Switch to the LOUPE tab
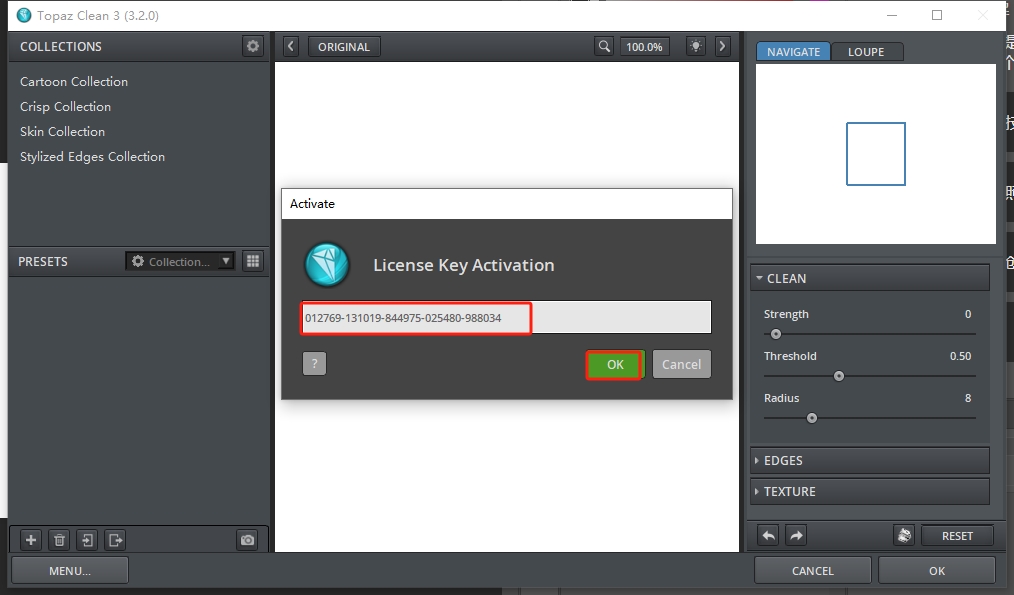1014x595 pixels. coord(865,52)
